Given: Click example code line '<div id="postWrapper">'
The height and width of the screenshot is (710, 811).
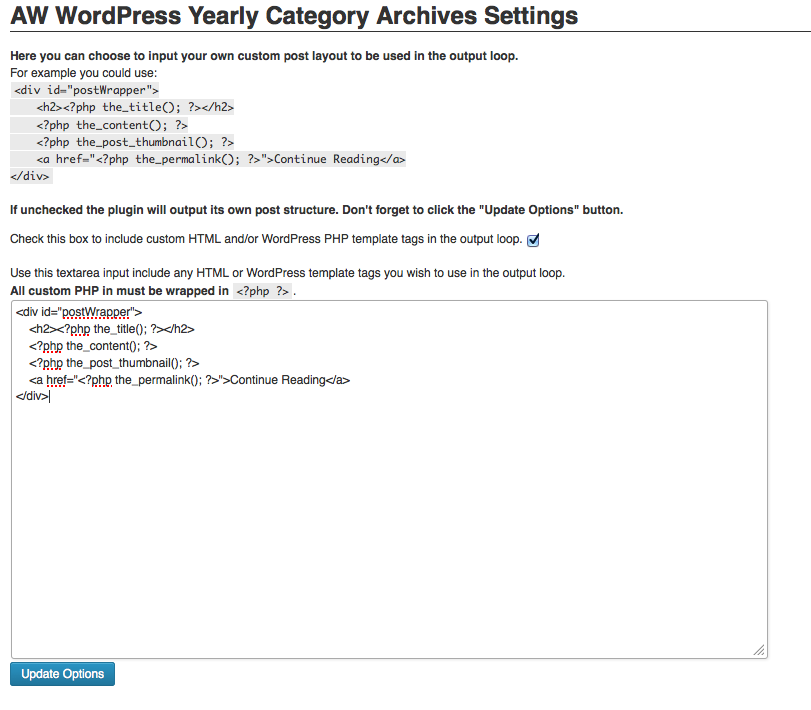Looking at the screenshot, I should [x=85, y=90].
